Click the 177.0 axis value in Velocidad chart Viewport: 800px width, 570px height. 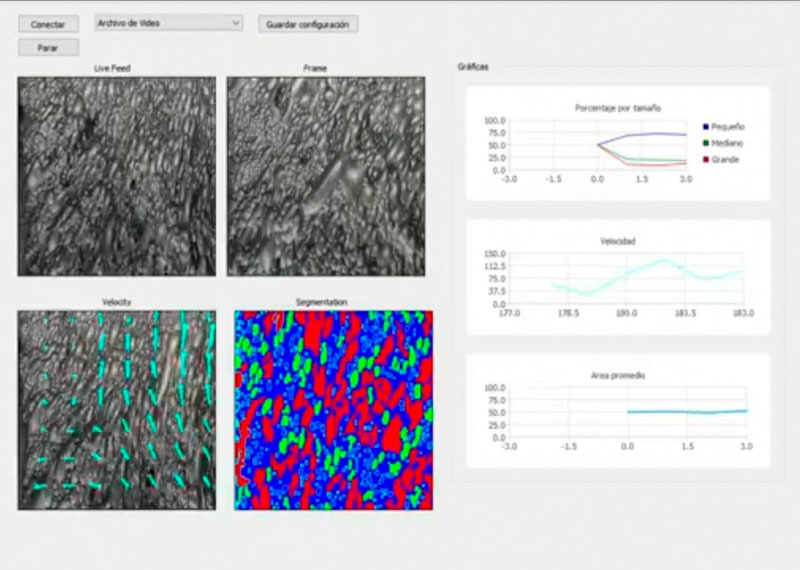[x=509, y=313]
